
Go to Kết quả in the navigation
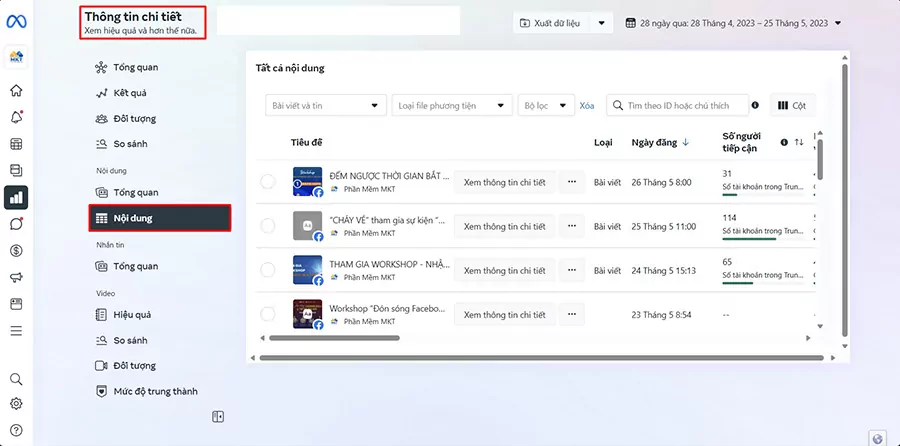pos(135,93)
